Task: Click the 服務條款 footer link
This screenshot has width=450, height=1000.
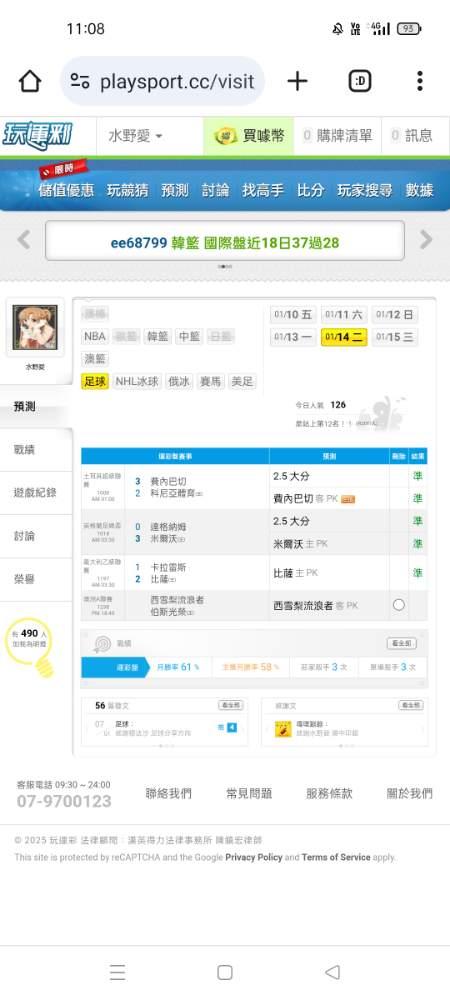Action: point(330,794)
